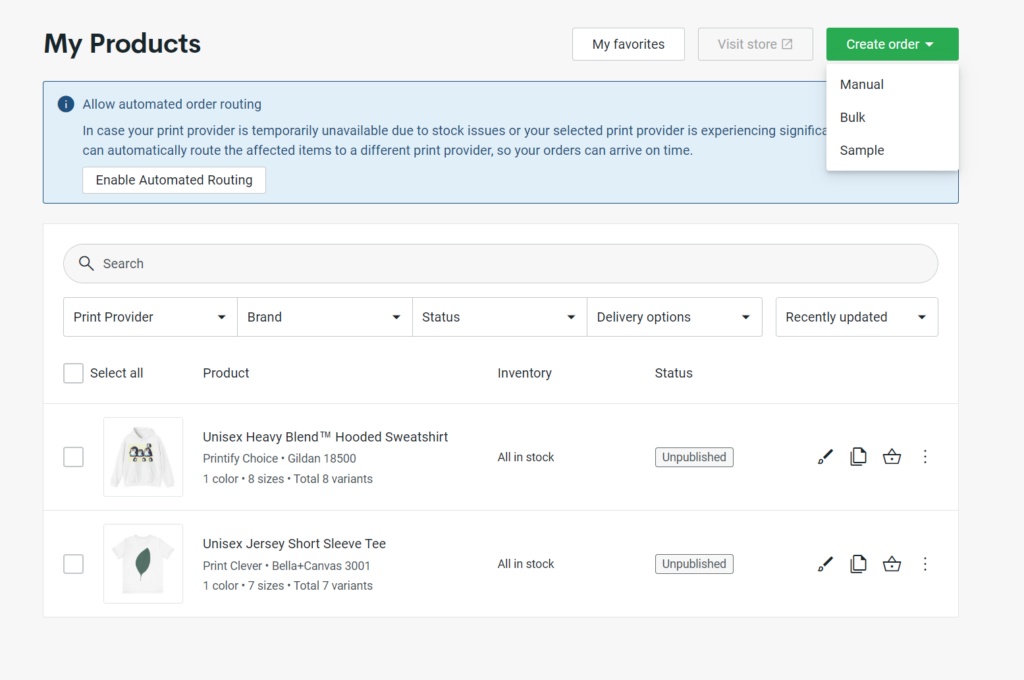Screen dimensions: 1024x680
Task: Click Enable Automated Routing
Action: point(173,180)
